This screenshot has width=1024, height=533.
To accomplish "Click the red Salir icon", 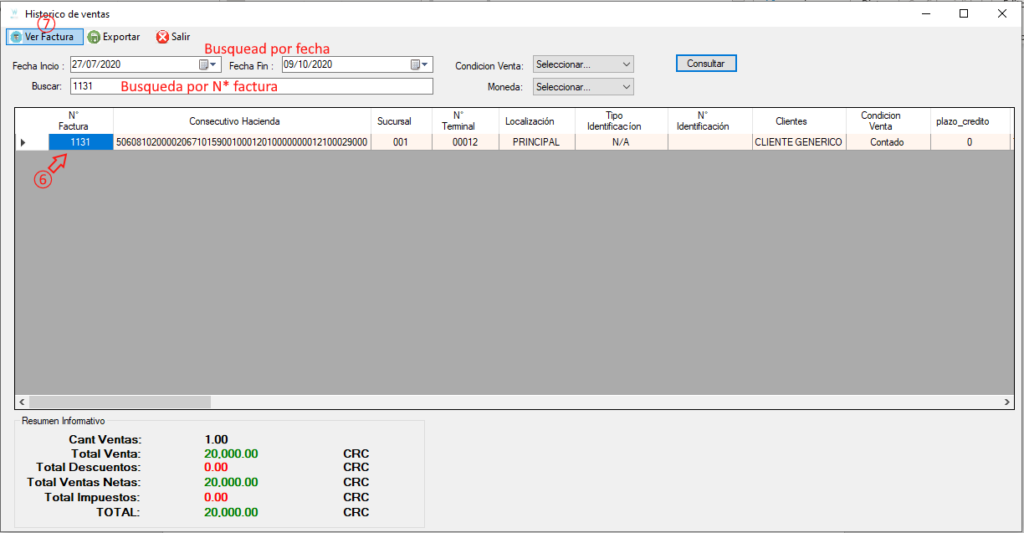I will [x=162, y=37].
